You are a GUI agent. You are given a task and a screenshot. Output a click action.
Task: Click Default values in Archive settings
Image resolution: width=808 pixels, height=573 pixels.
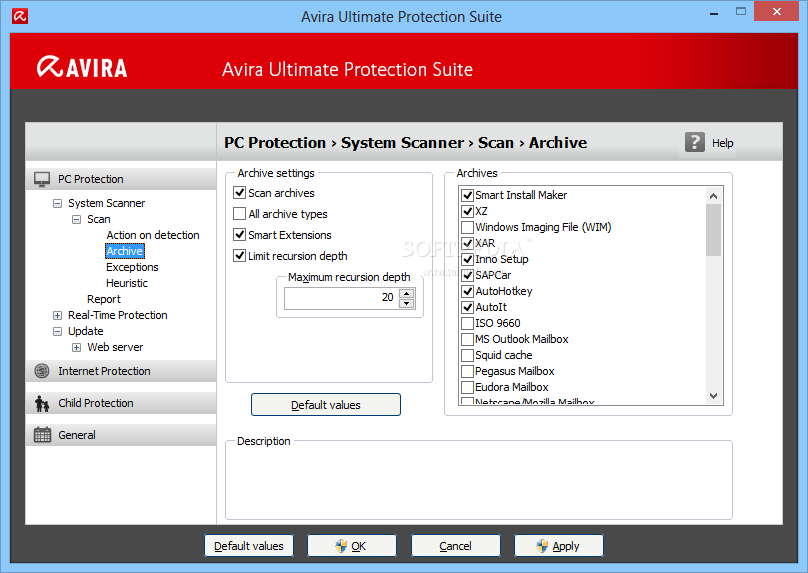[326, 405]
